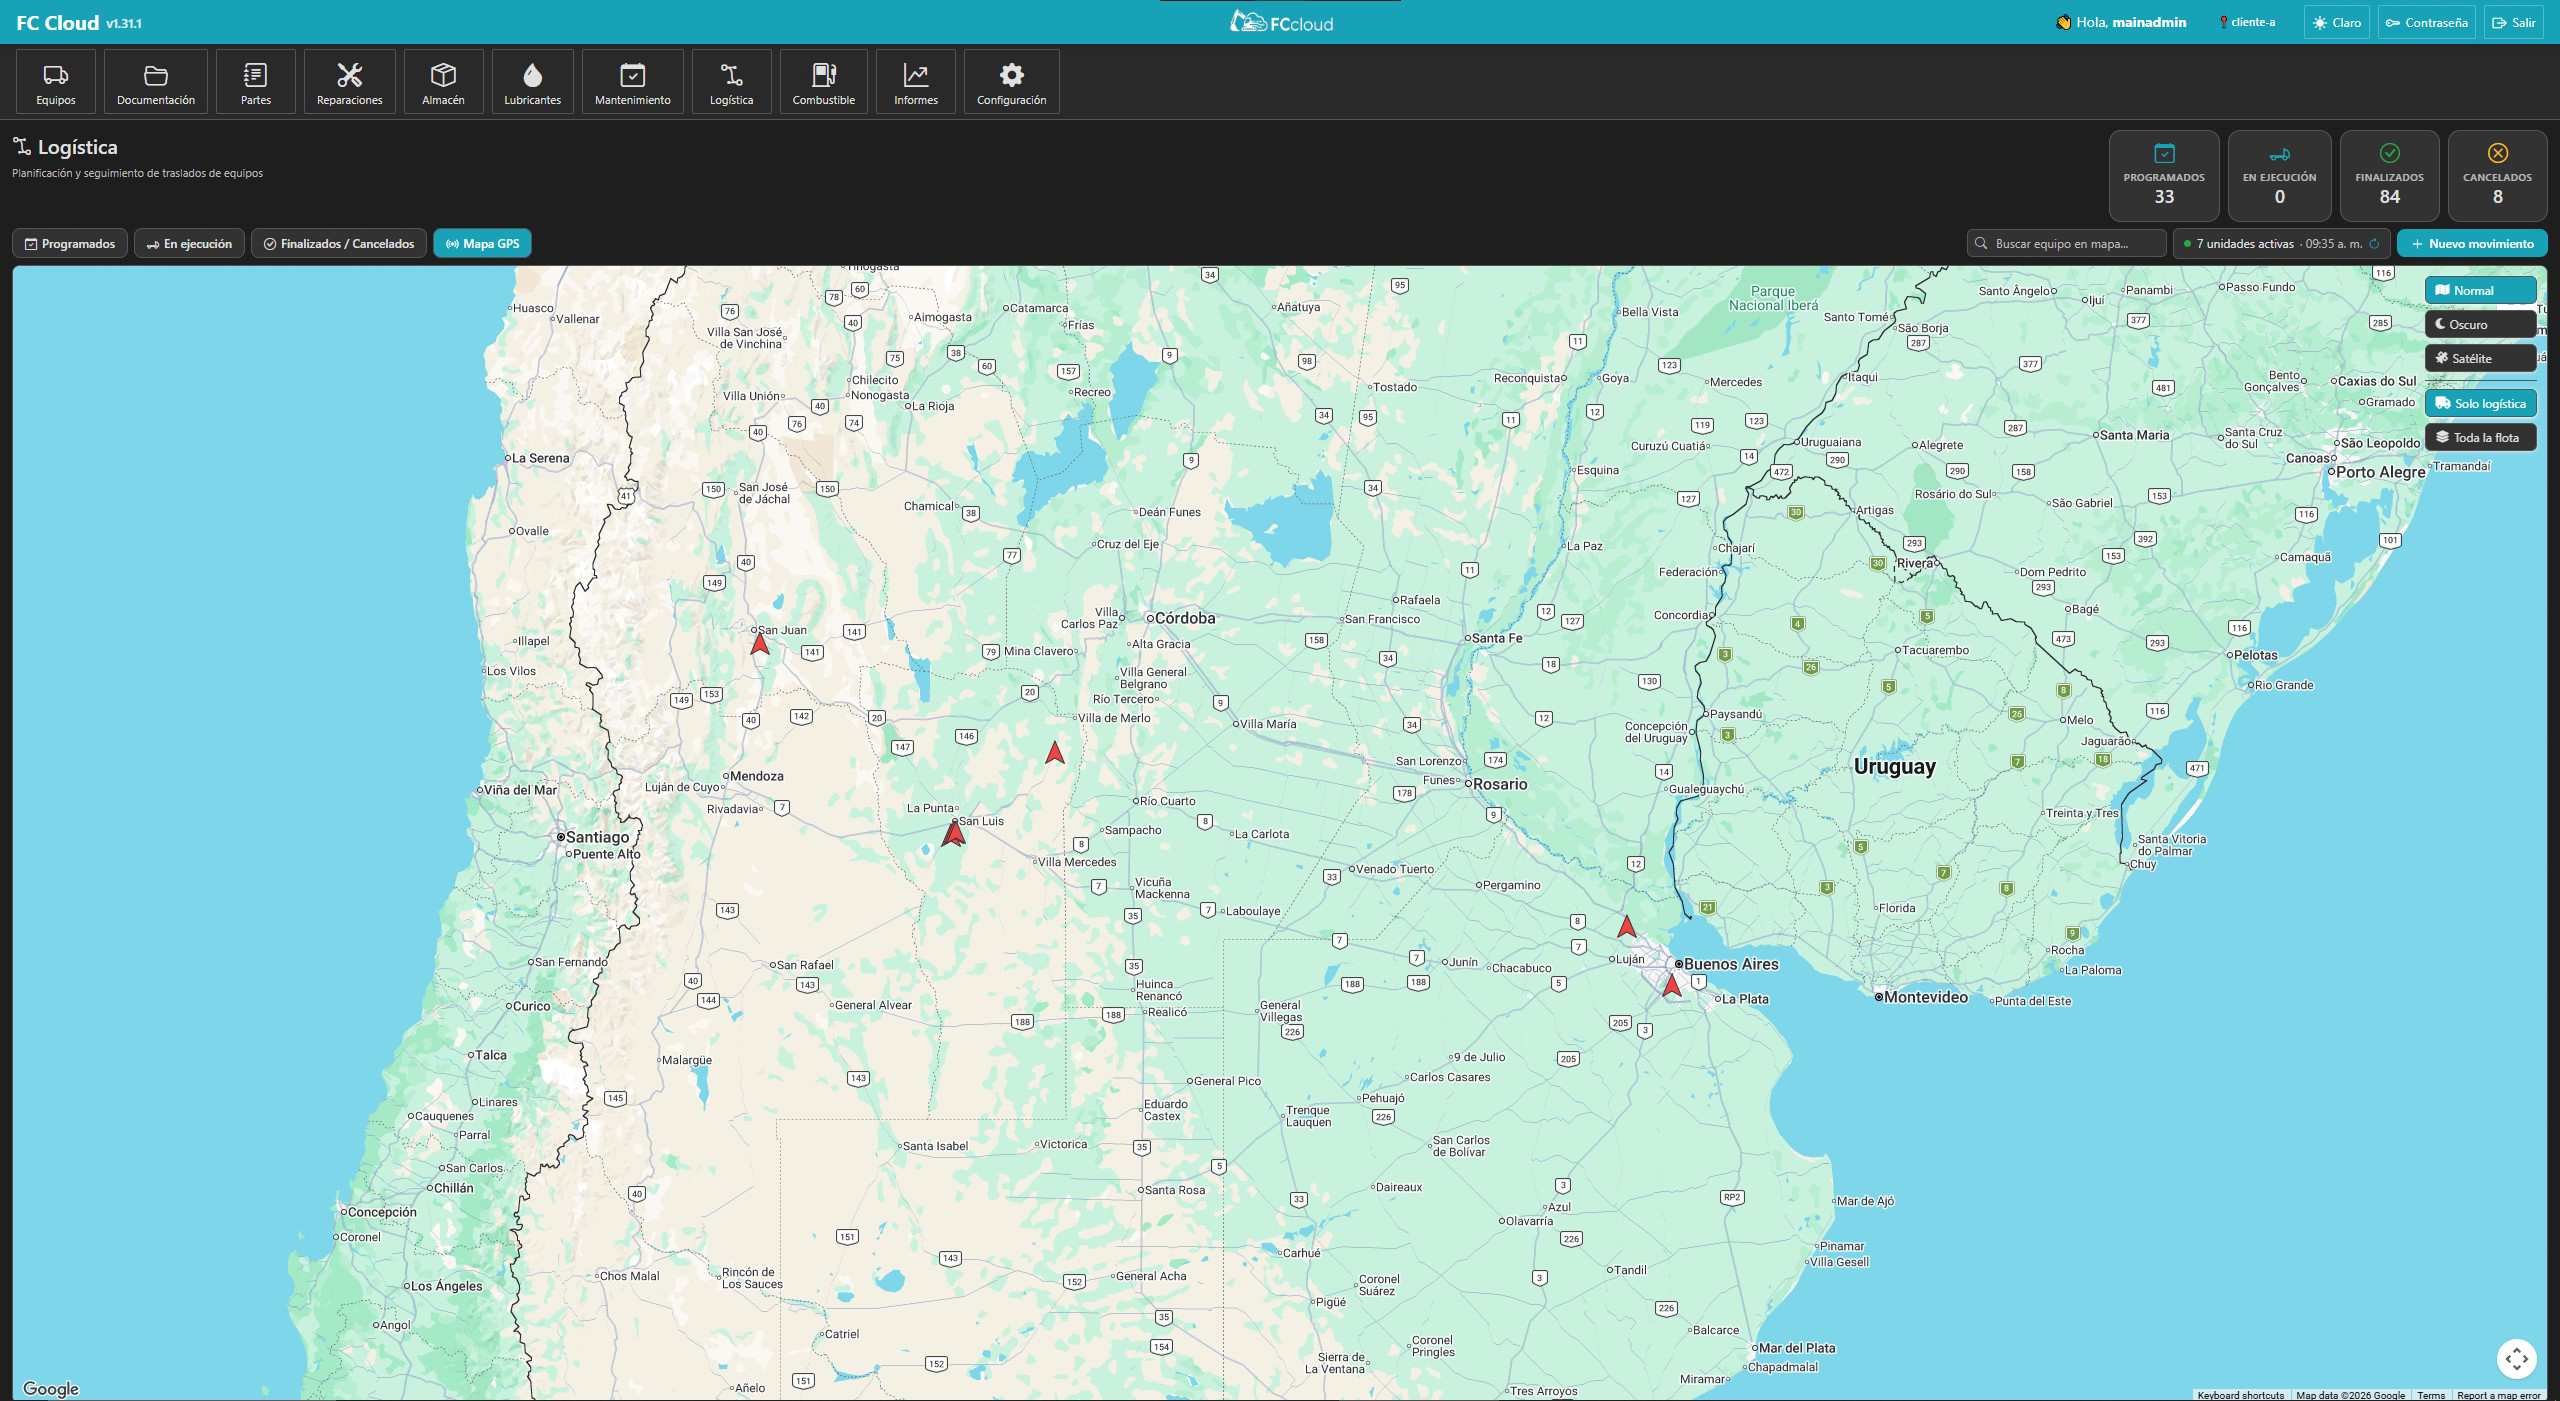The height and width of the screenshot is (1401, 2560).
Task: Open the Mantenimiento calendar module
Action: (633, 82)
